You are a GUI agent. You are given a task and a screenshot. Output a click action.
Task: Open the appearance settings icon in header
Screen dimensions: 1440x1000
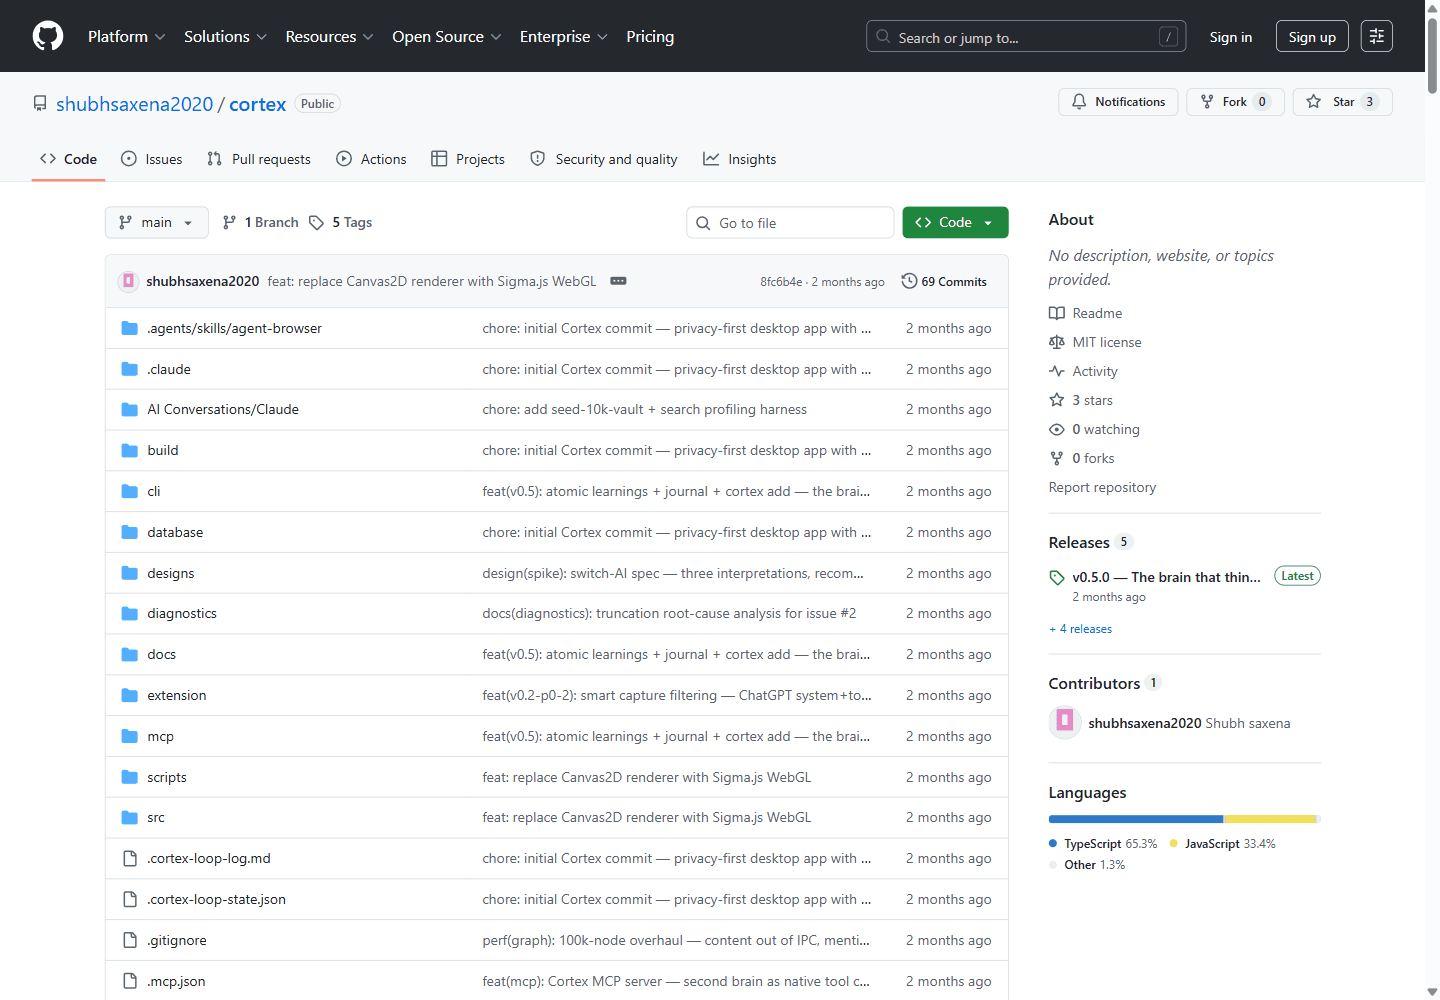[x=1377, y=36]
